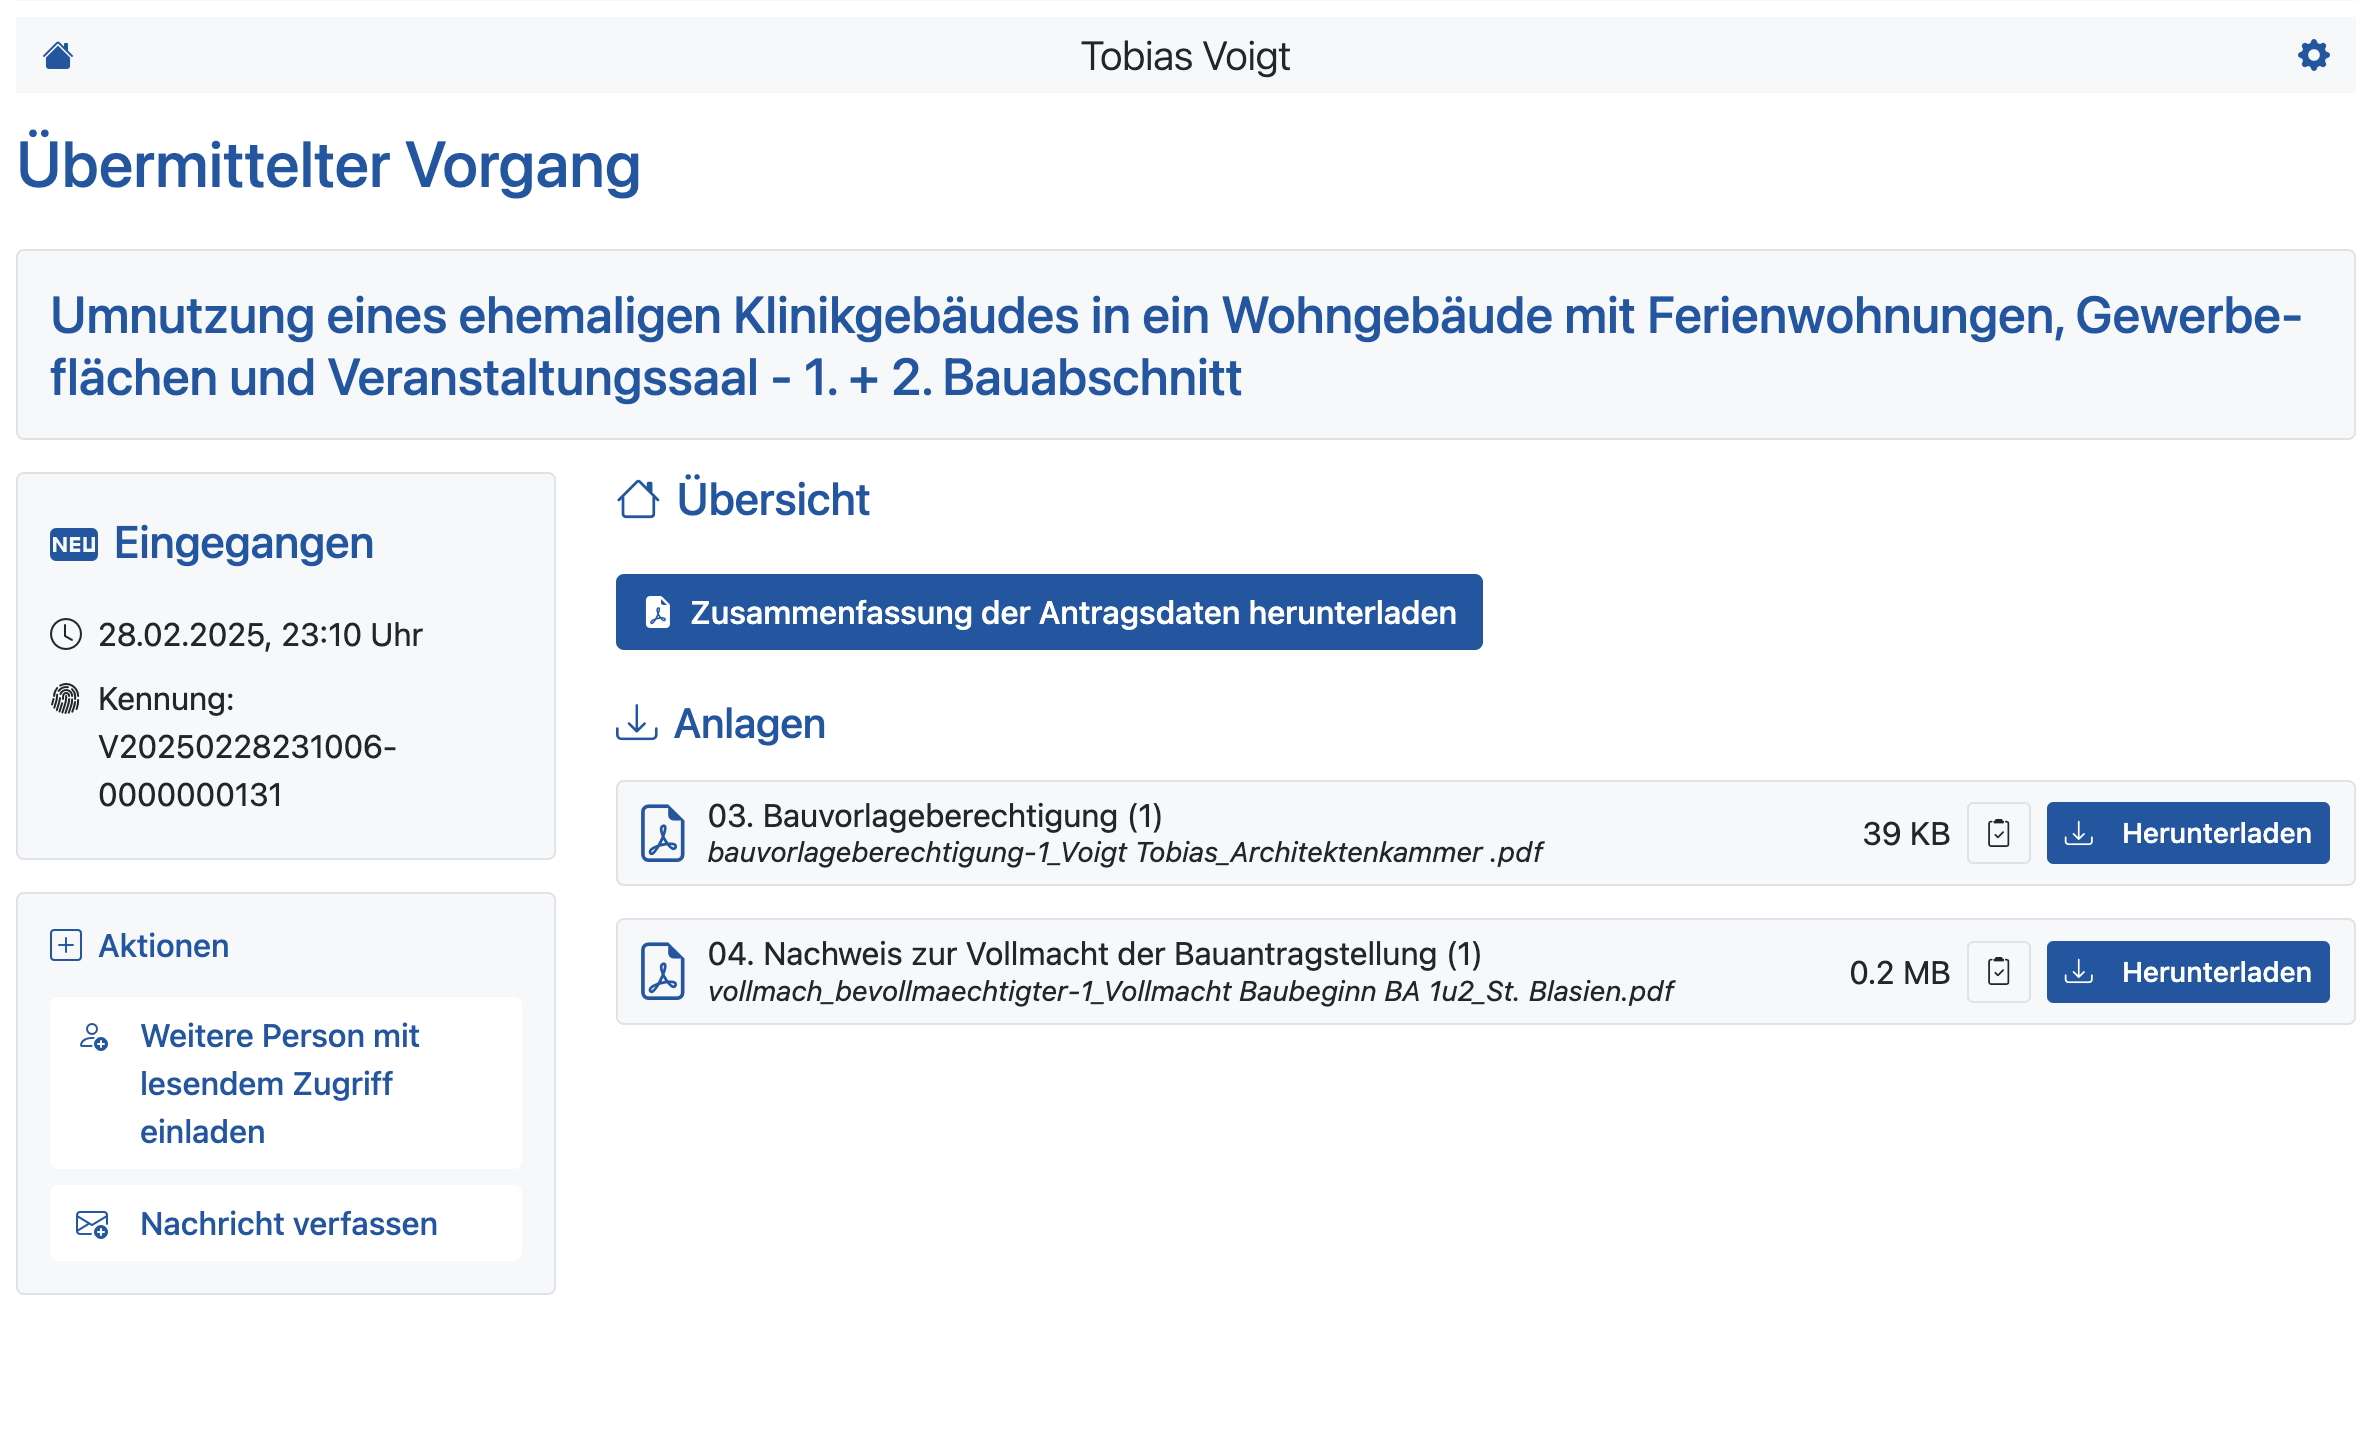Copy clipboard icon for Vollmacht attachment
The image size is (2374, 1436).
pos(1998,972)
